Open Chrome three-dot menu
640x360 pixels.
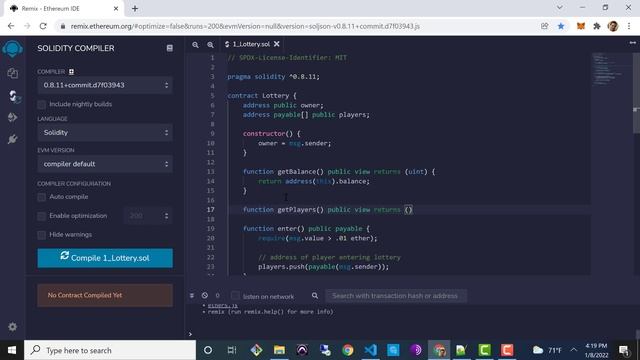629,26
